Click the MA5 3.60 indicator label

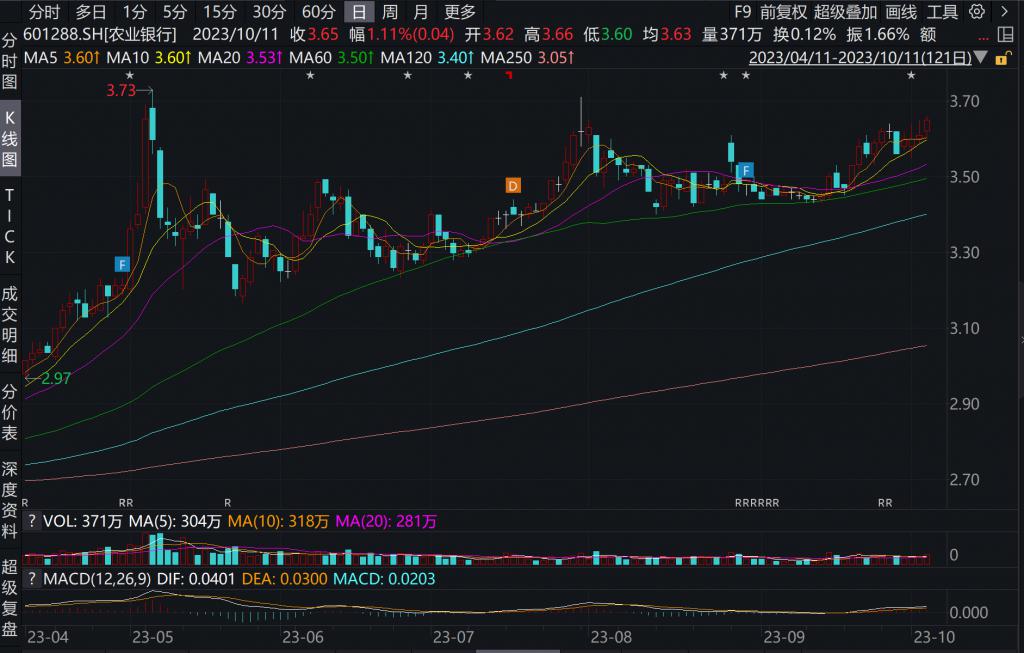(61, 58)
